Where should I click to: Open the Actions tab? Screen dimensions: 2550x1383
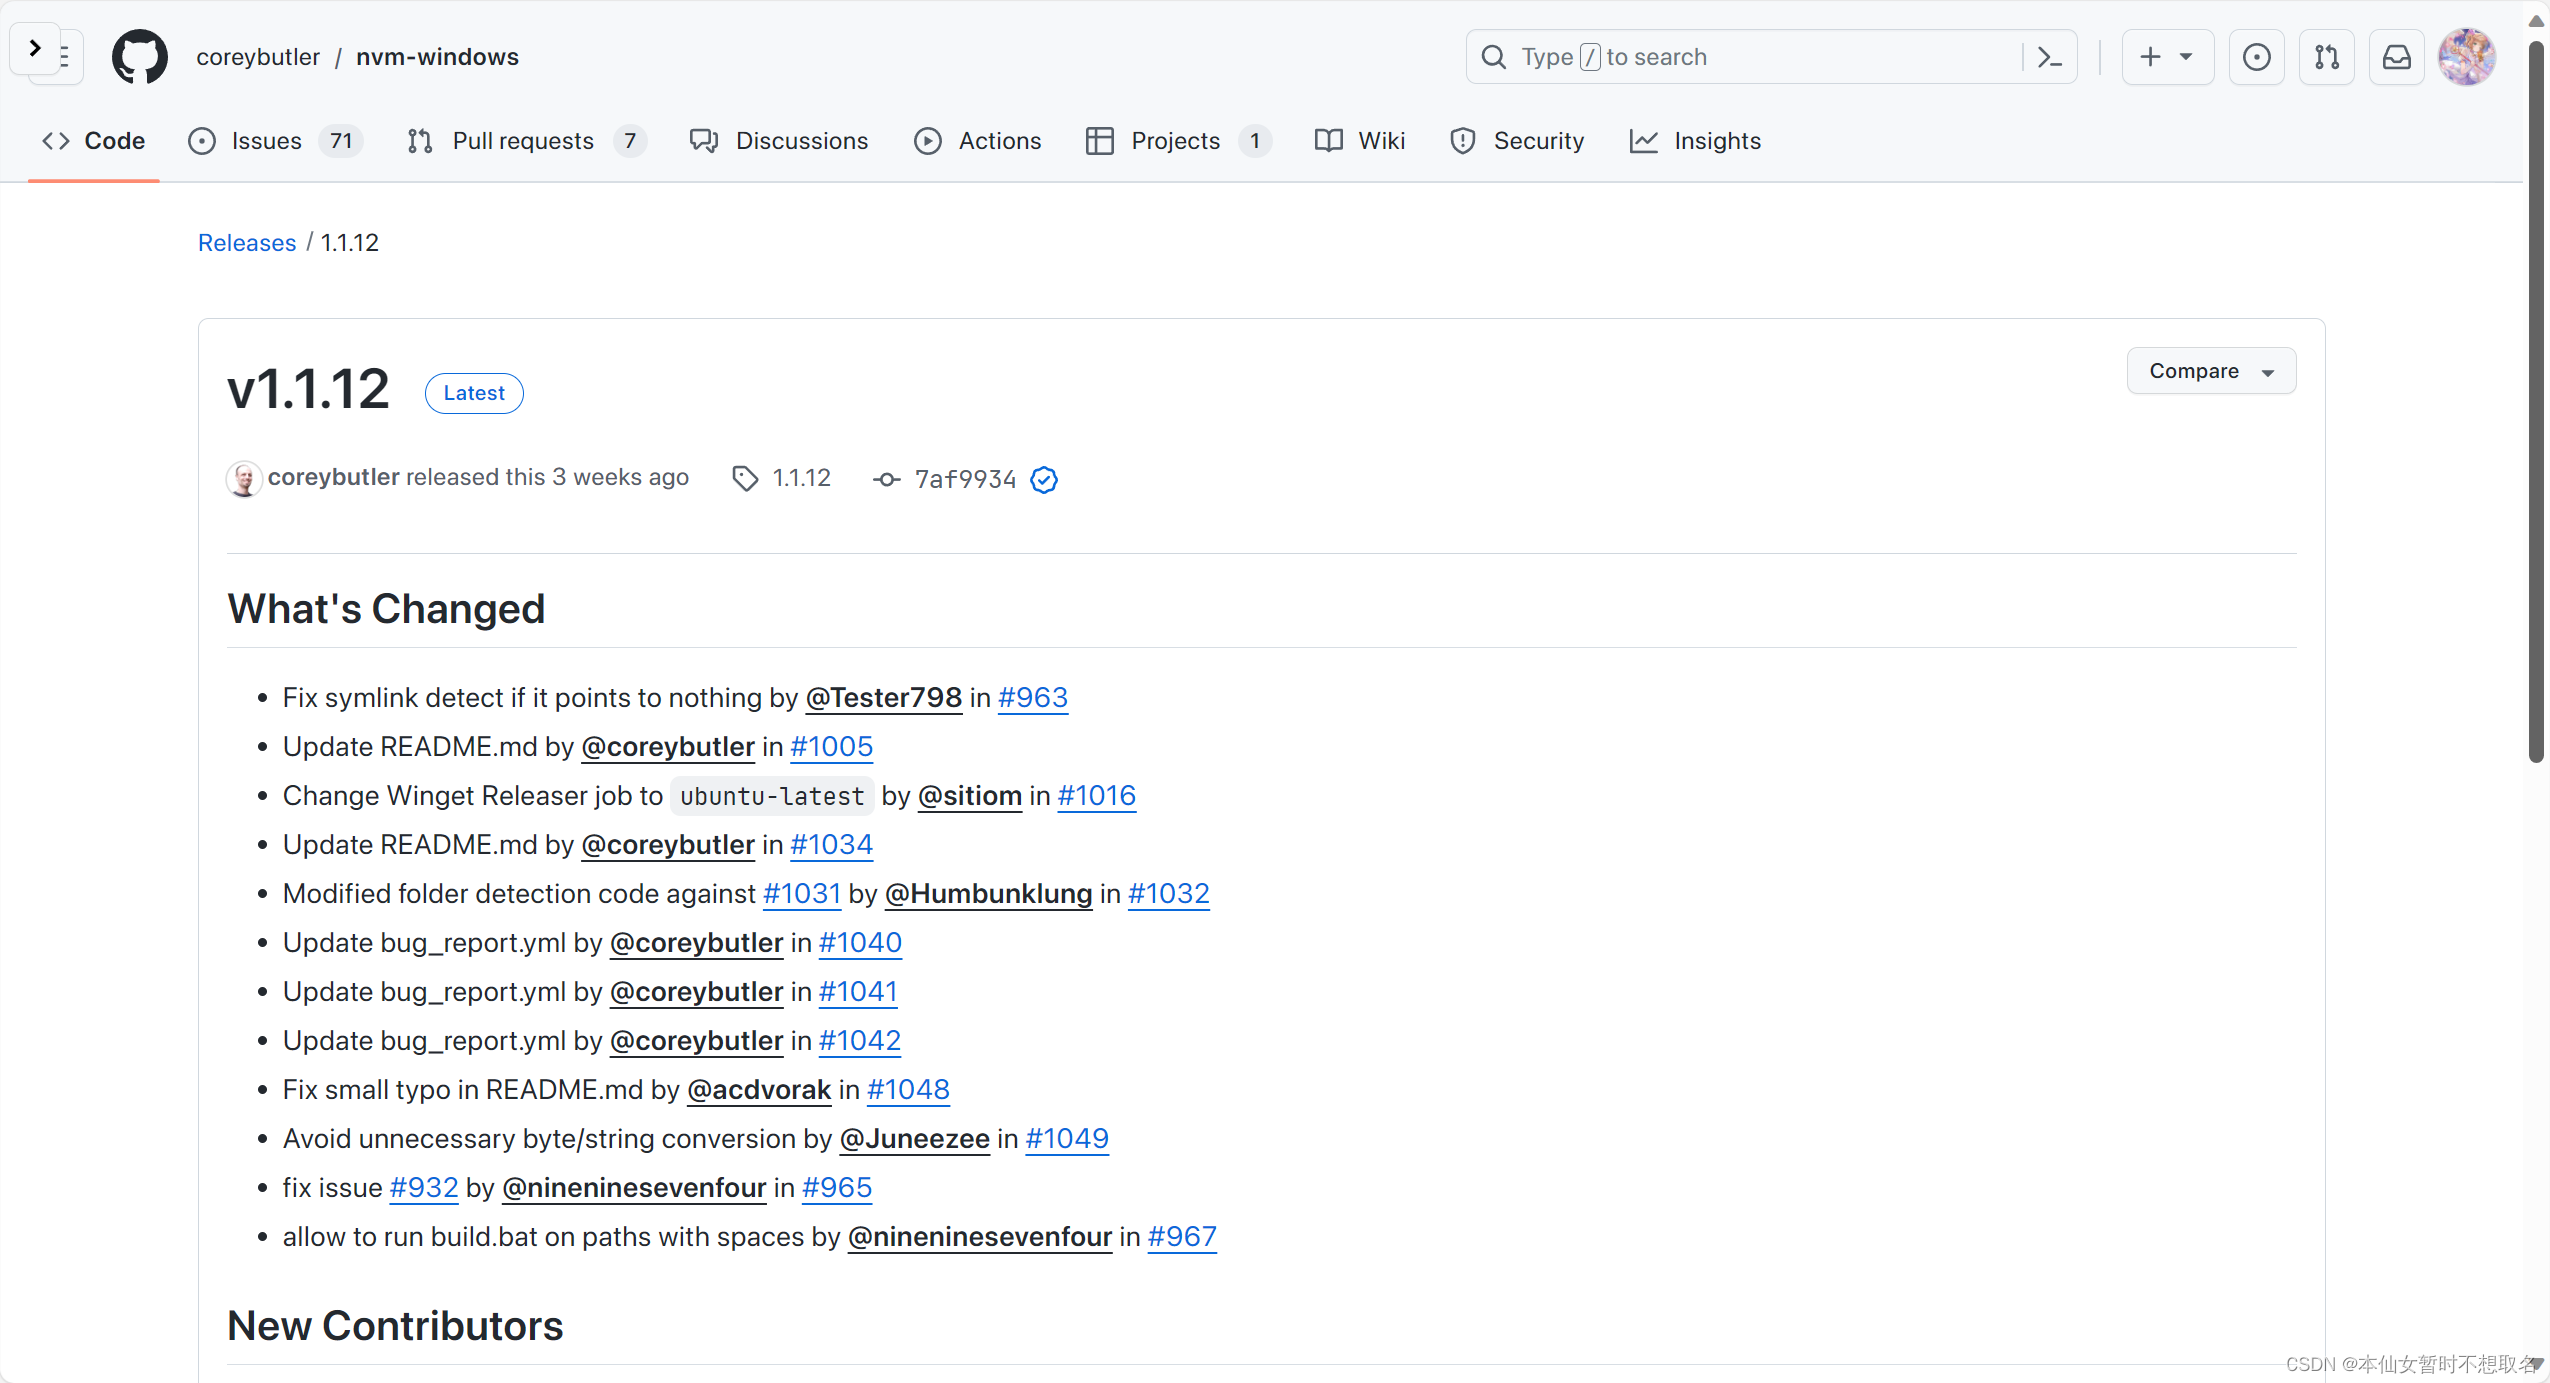(977, 141)
